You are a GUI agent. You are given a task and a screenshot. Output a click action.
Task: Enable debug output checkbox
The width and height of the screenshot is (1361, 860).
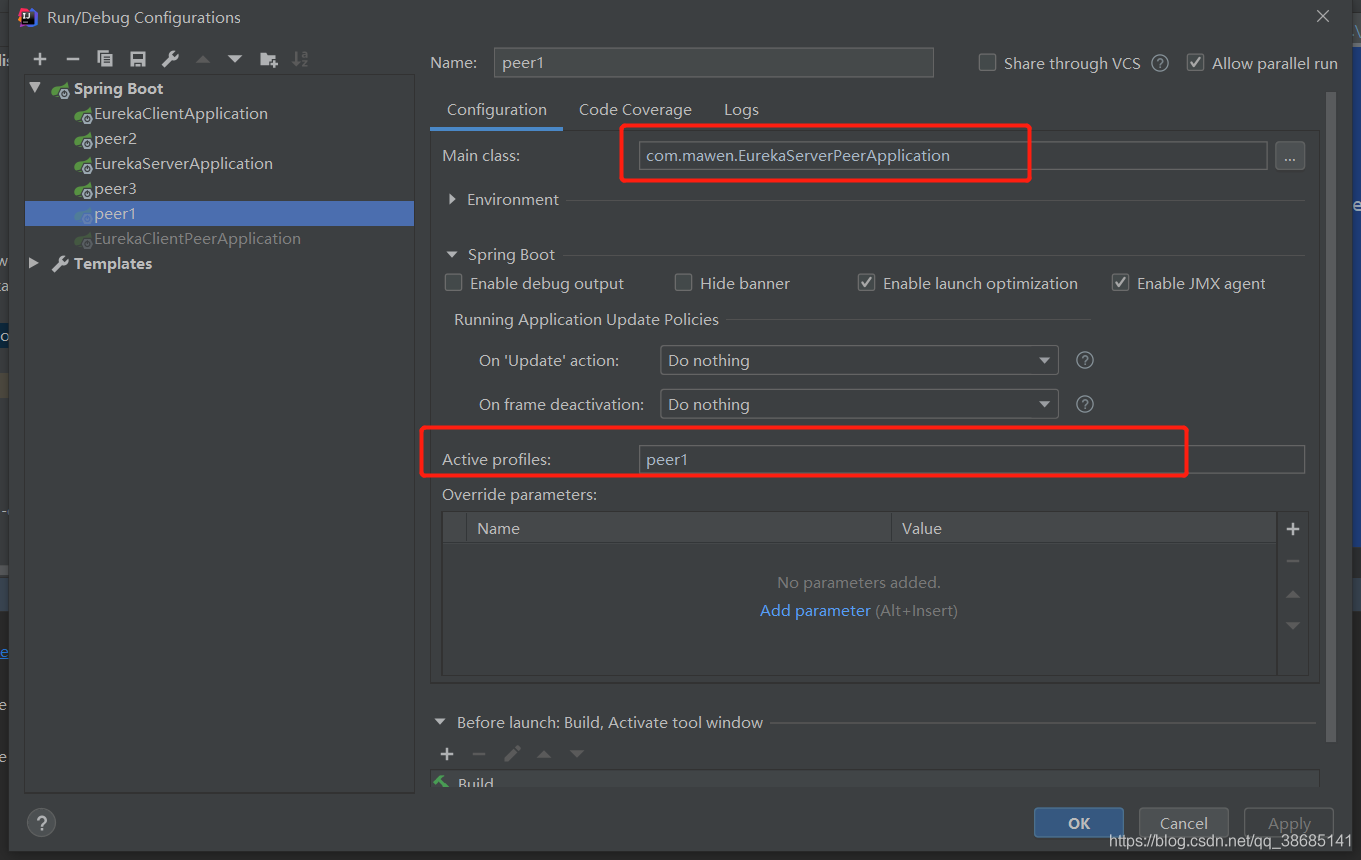pos(453,283)
